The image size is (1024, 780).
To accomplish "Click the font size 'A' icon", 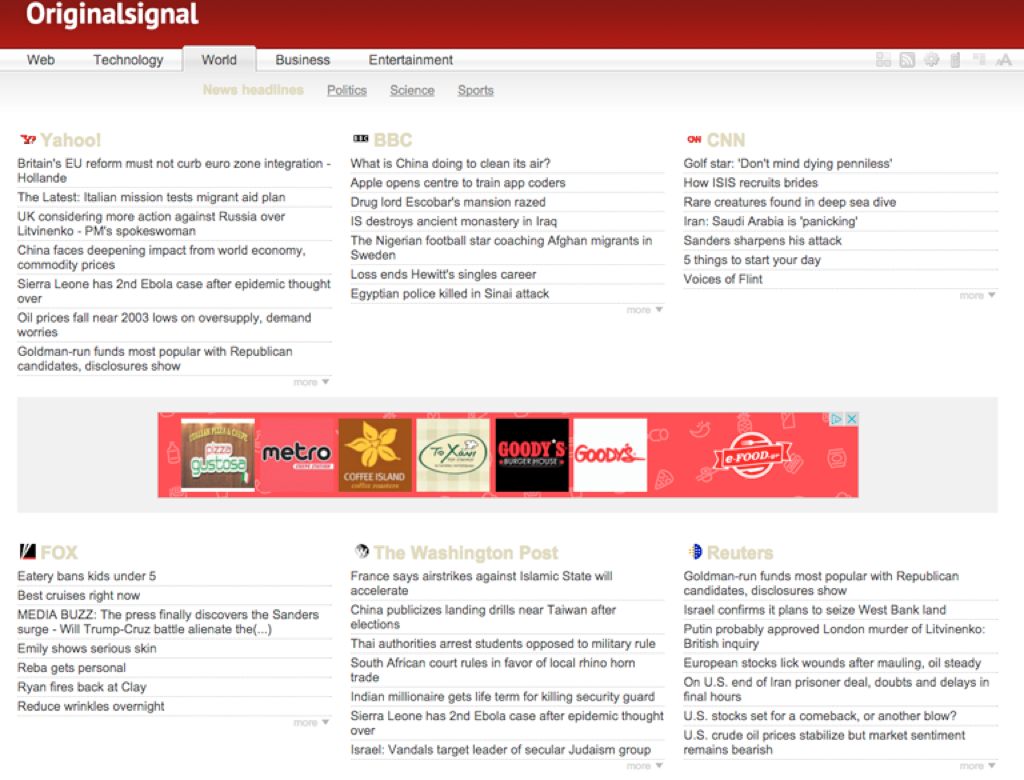I will coord(1004,60).
